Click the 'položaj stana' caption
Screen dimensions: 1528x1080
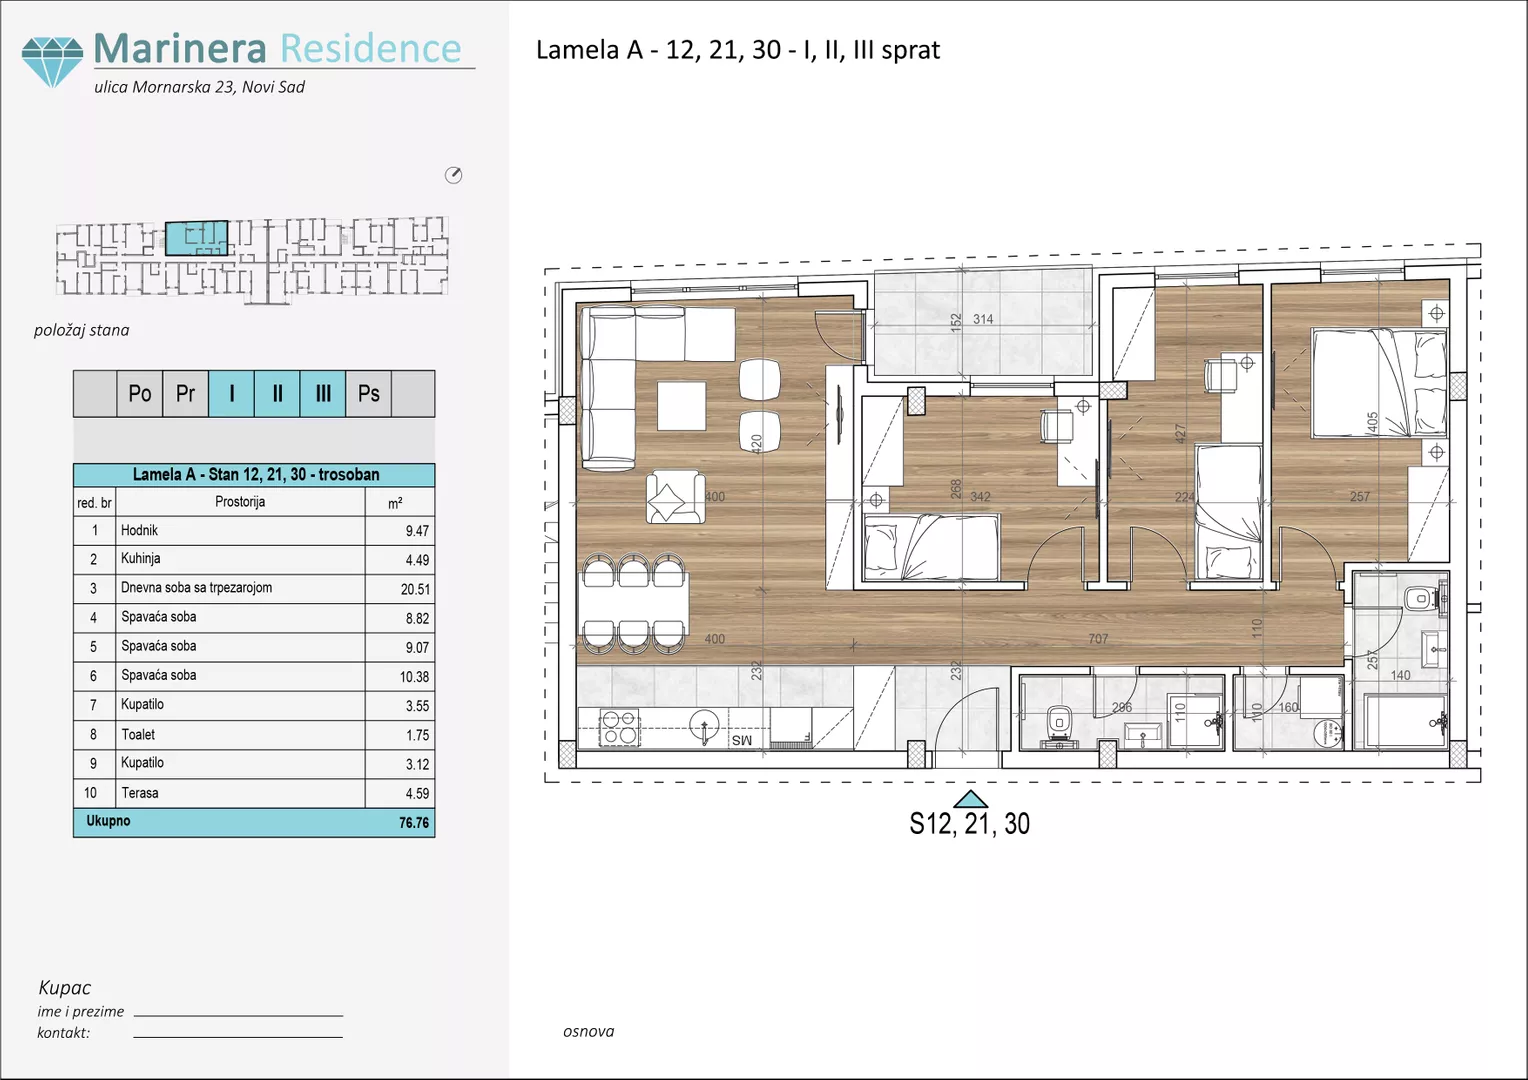(x=82, y=330)
